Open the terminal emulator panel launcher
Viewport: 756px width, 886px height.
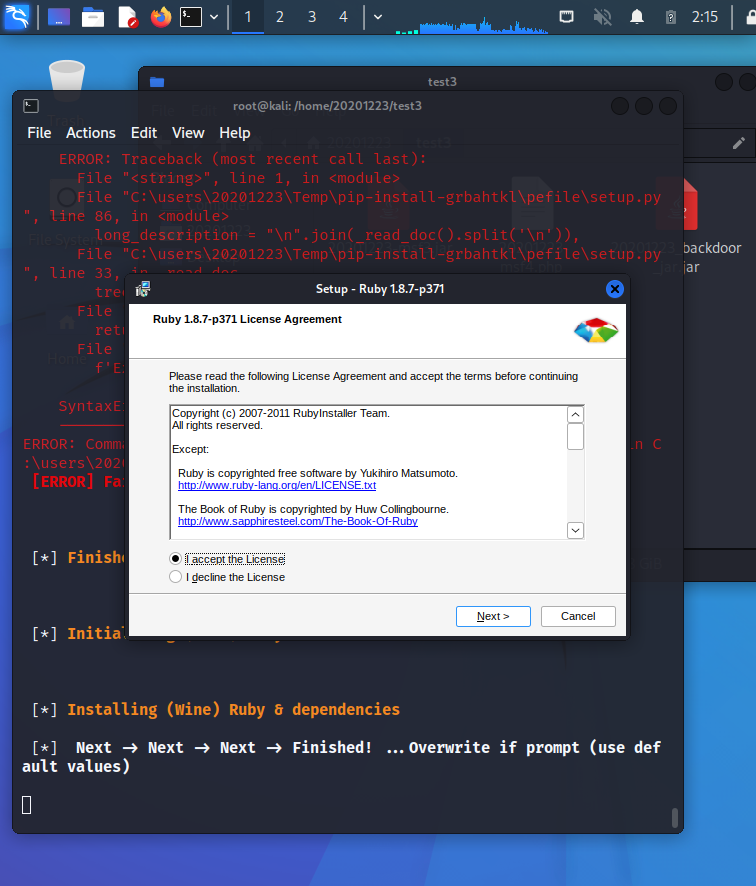coord(191,17)
